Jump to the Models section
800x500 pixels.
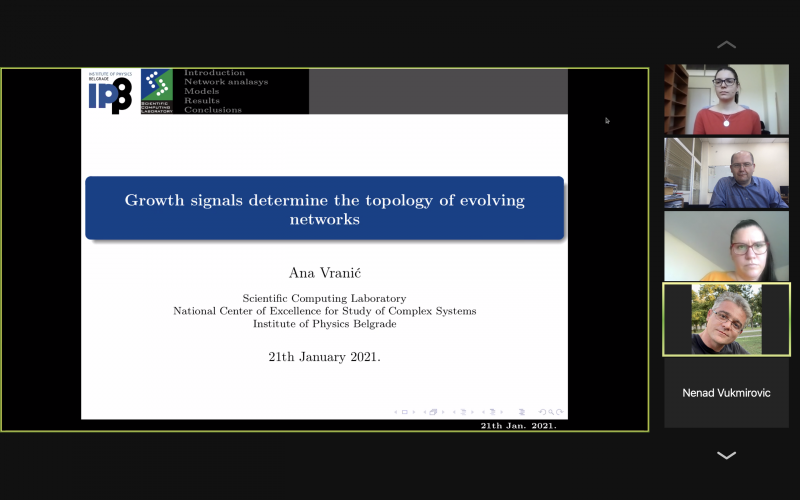(x=201, y=91)
